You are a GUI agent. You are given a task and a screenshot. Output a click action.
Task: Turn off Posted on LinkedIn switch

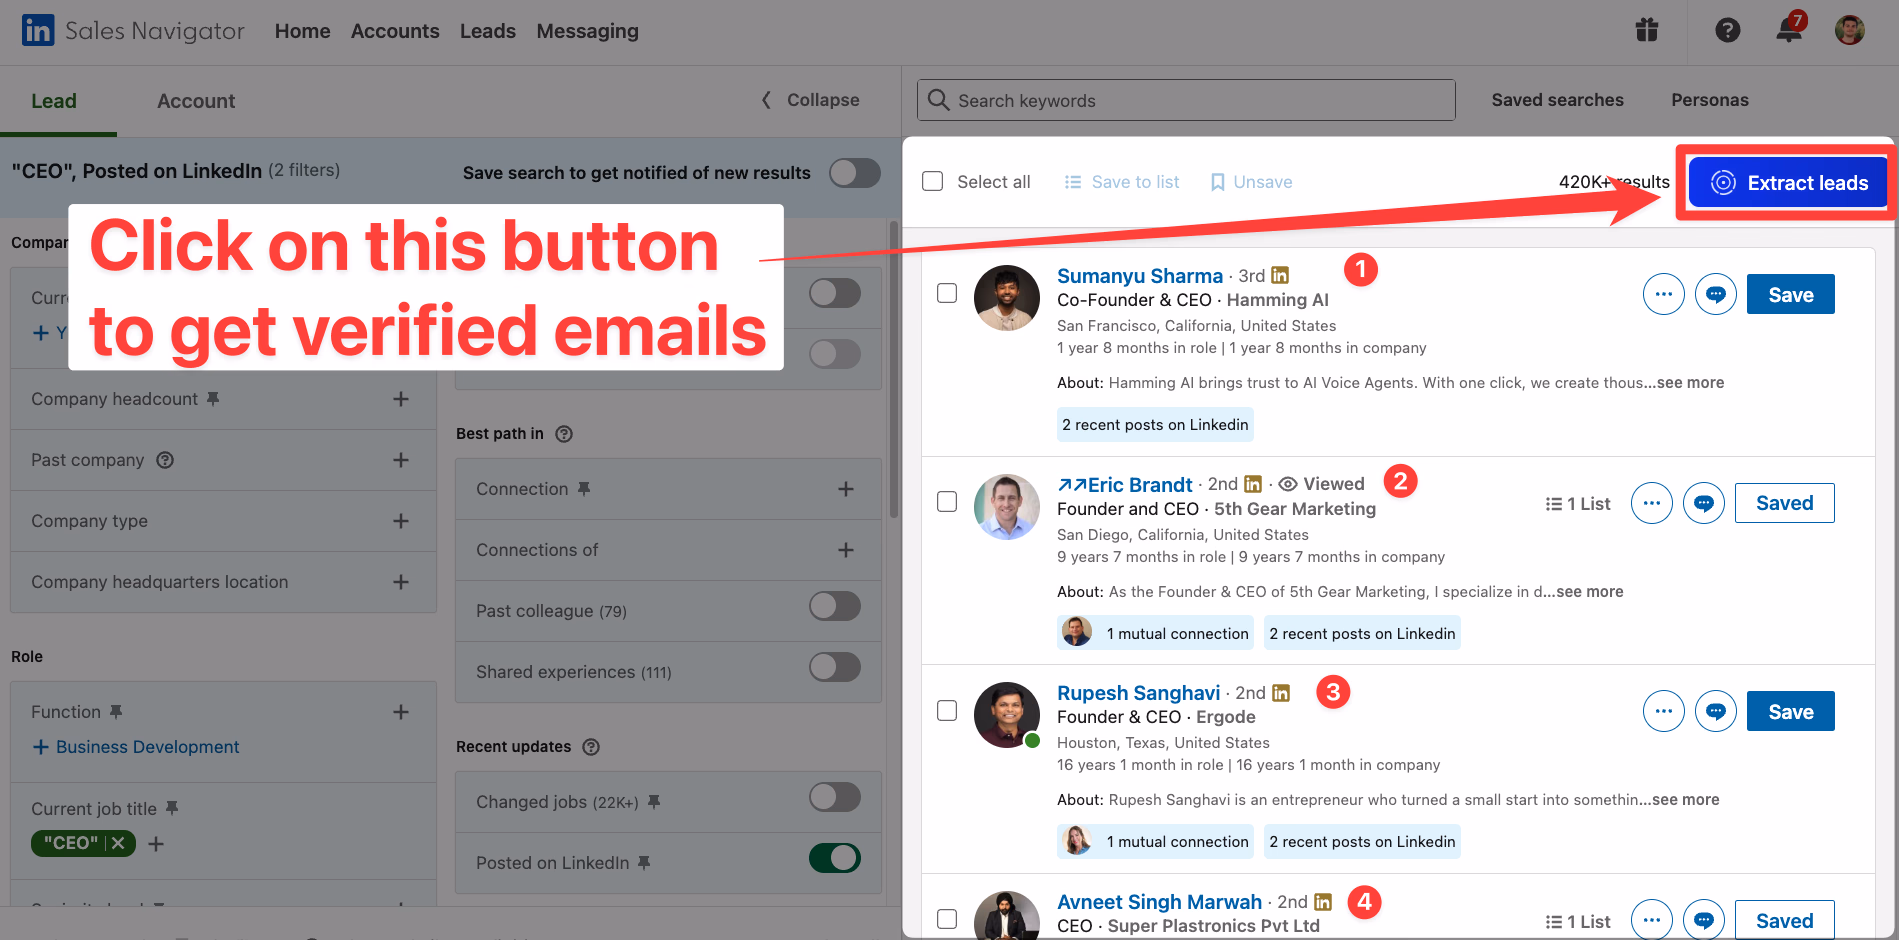[835, 858]
